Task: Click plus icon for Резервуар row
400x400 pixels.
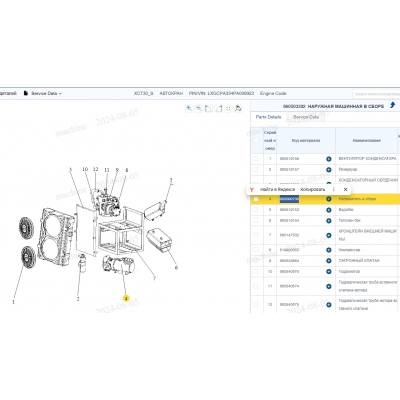Action: coord(329,170)
